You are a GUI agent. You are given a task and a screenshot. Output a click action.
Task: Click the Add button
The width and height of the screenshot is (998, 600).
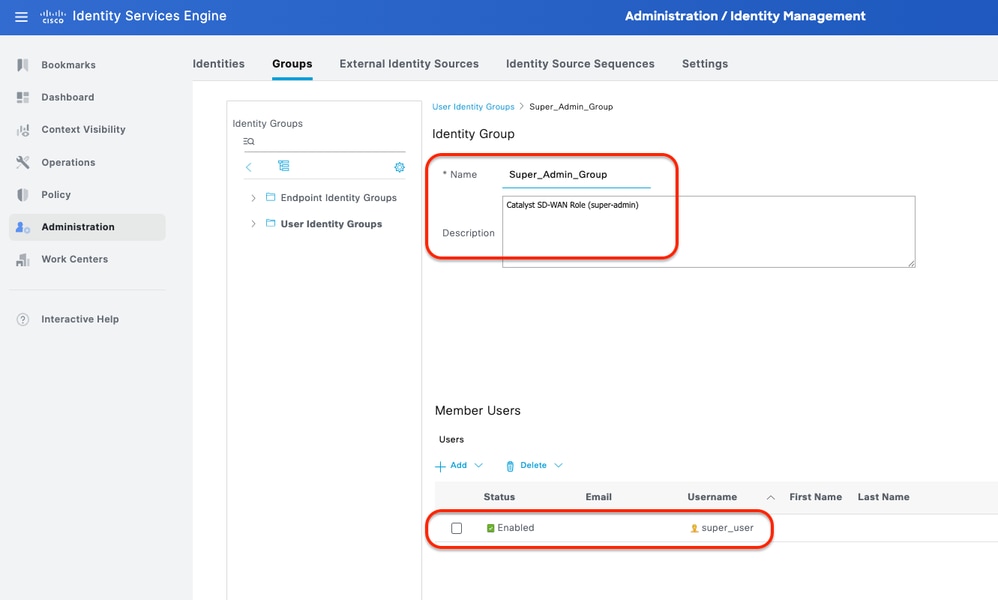[458, 465]
